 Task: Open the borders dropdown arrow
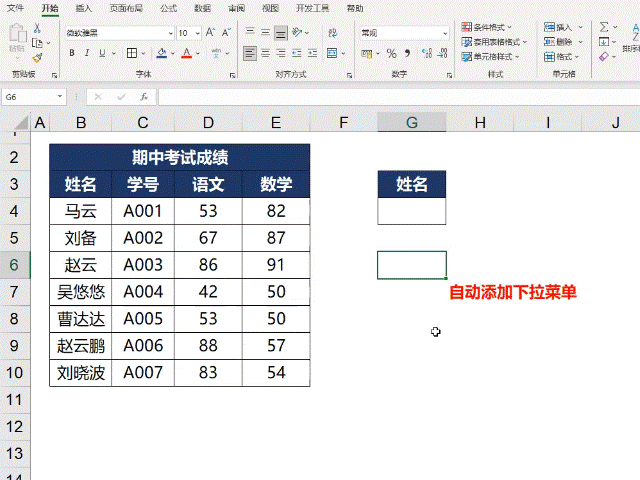click(x=143, y=53)
